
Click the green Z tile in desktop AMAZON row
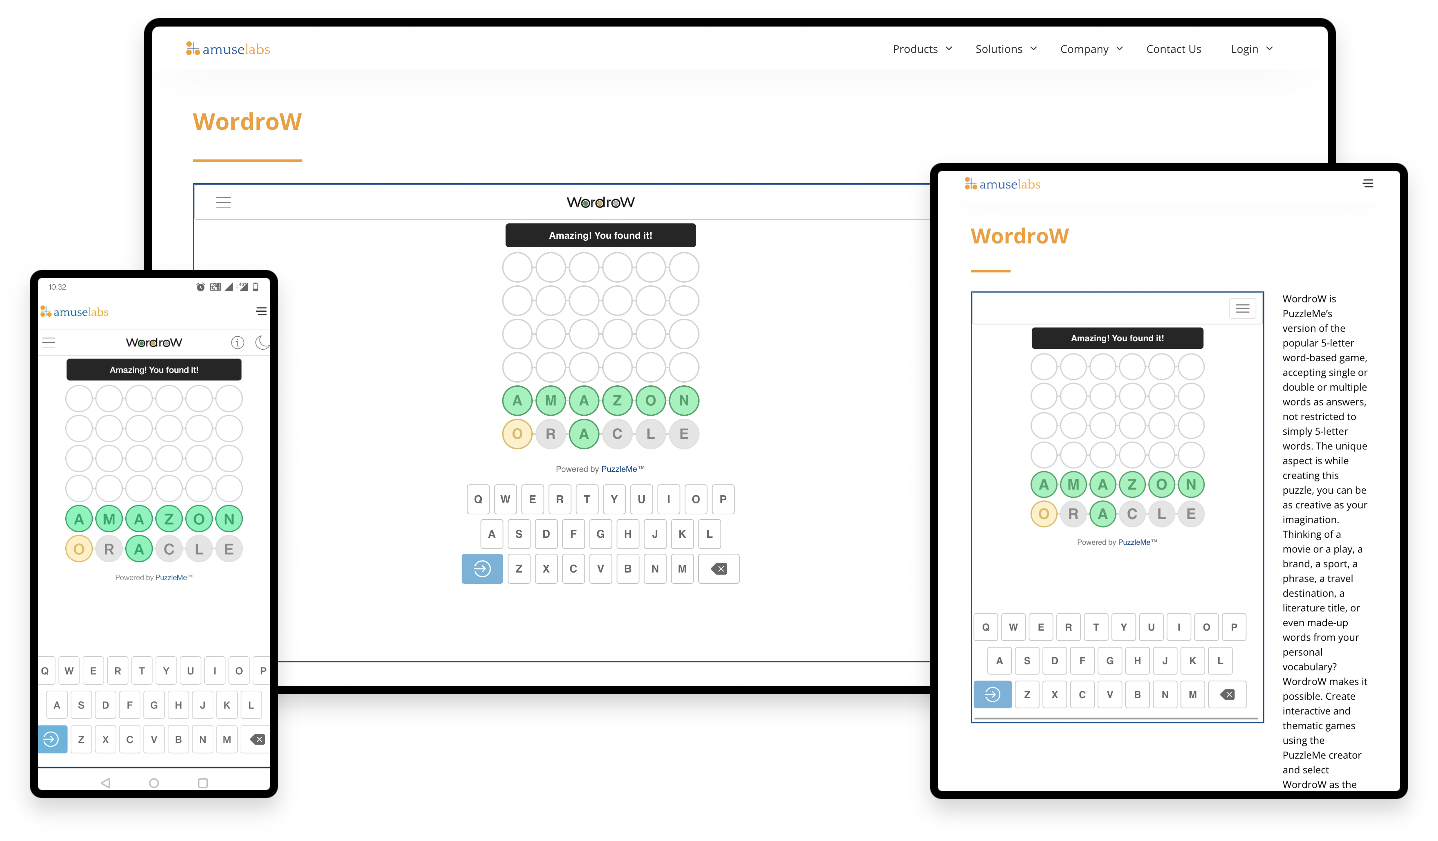click(617, 401)
